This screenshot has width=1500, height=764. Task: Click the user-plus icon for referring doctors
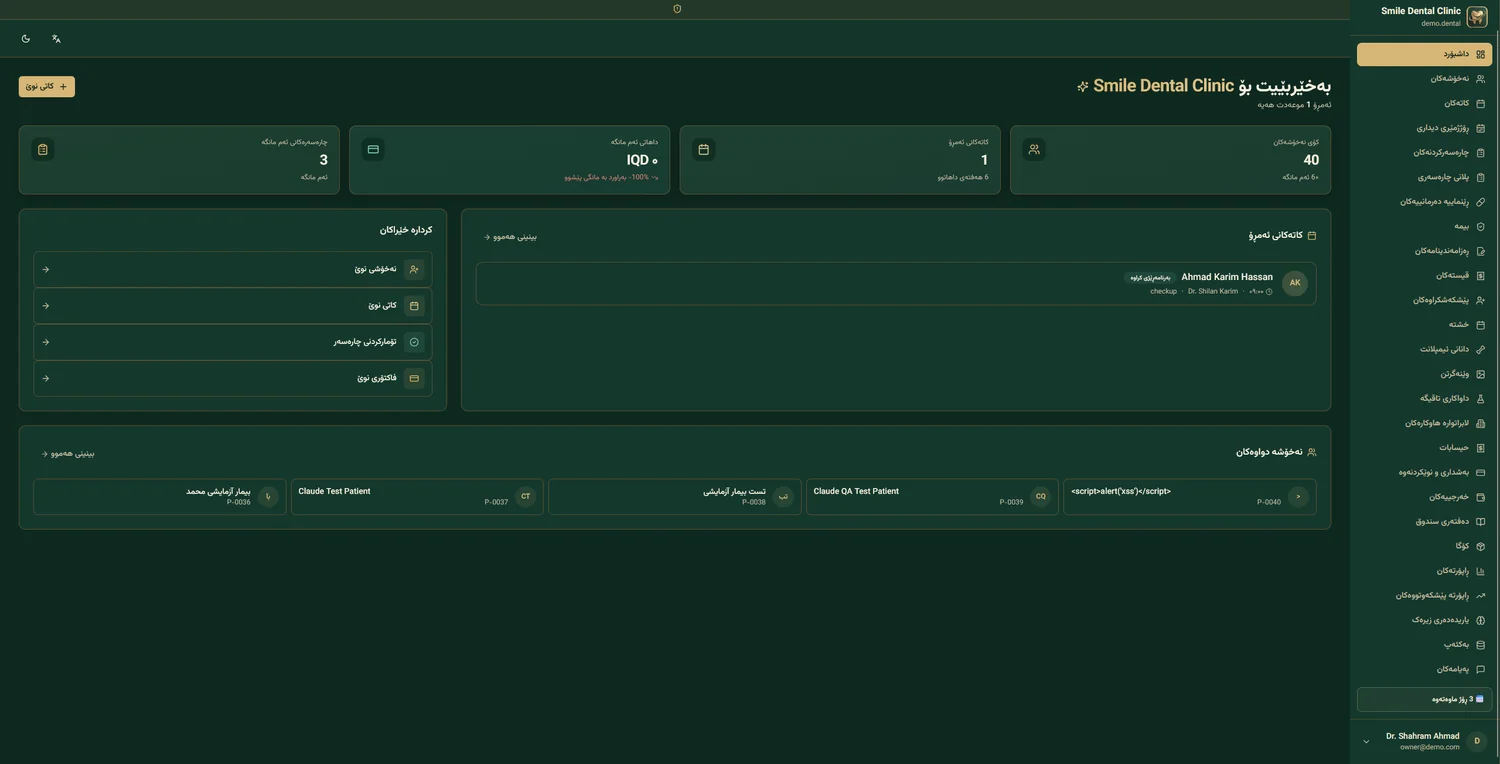[1481, 300]
